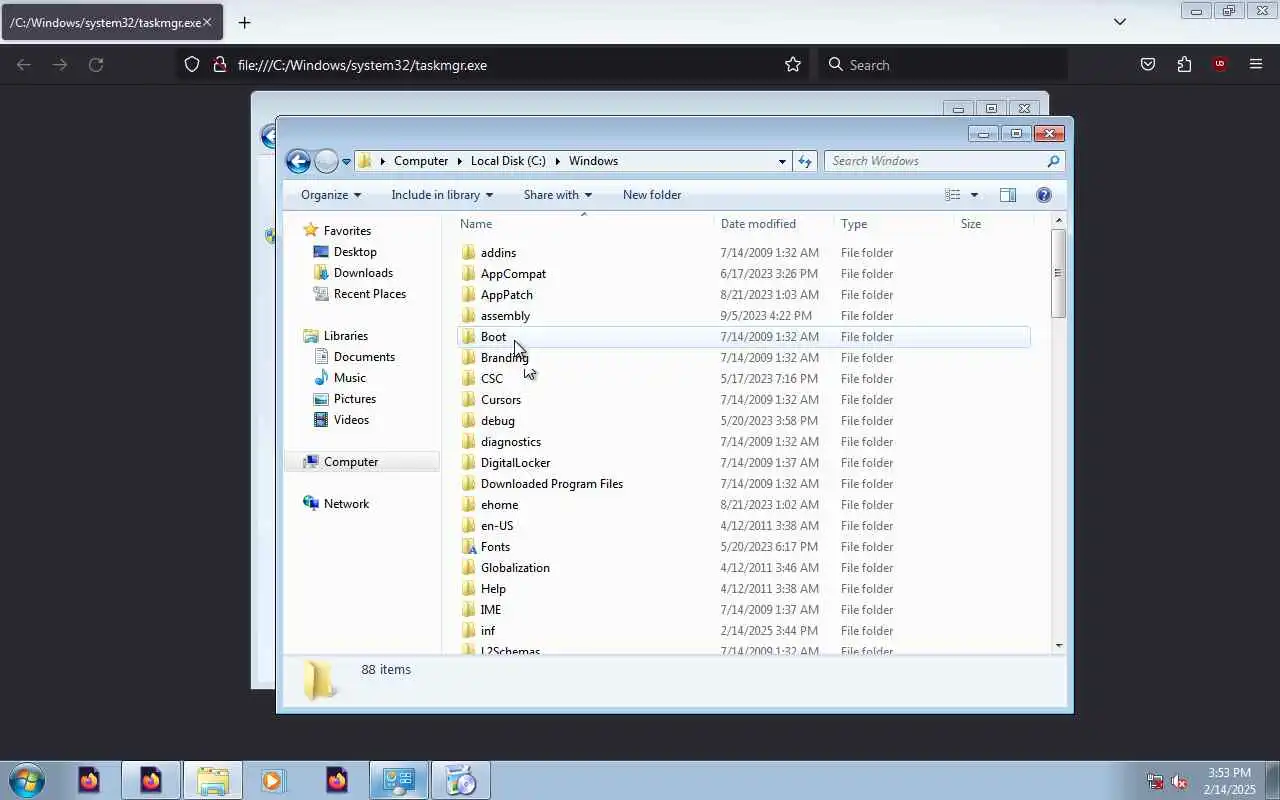The image size is (1280, 800).
Task: Toggle the preview pane button
Action: (1008, 195)
